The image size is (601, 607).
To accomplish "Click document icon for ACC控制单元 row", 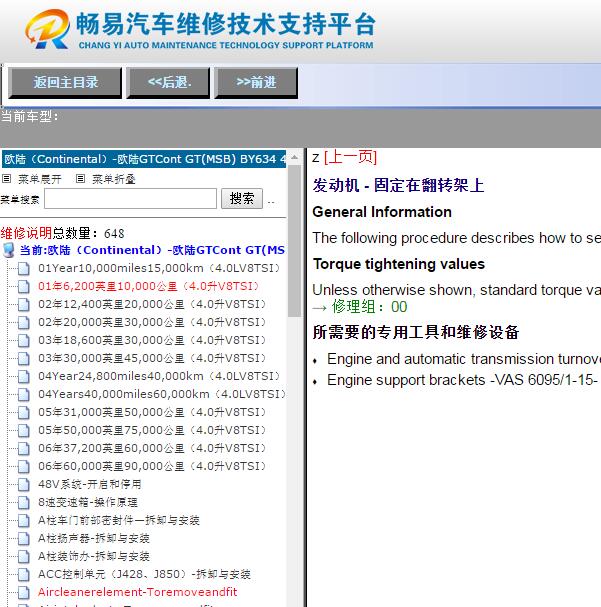I will 24,574.
